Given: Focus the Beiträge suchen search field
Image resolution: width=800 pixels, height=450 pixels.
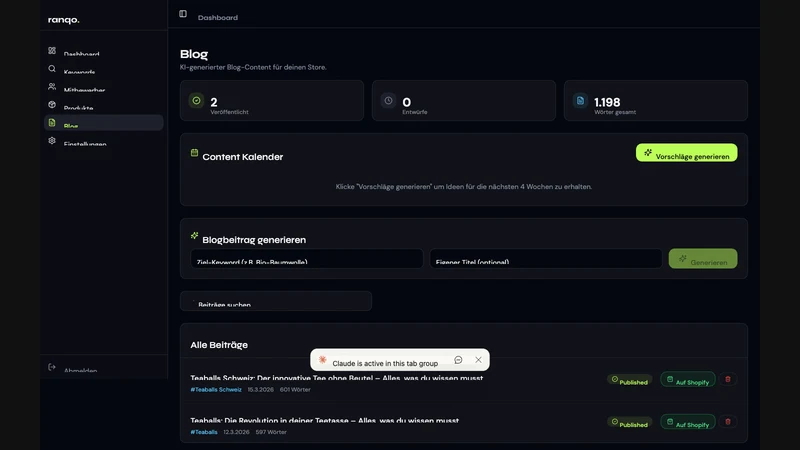Looking at the screenshot, I should [x=276, y=301].
